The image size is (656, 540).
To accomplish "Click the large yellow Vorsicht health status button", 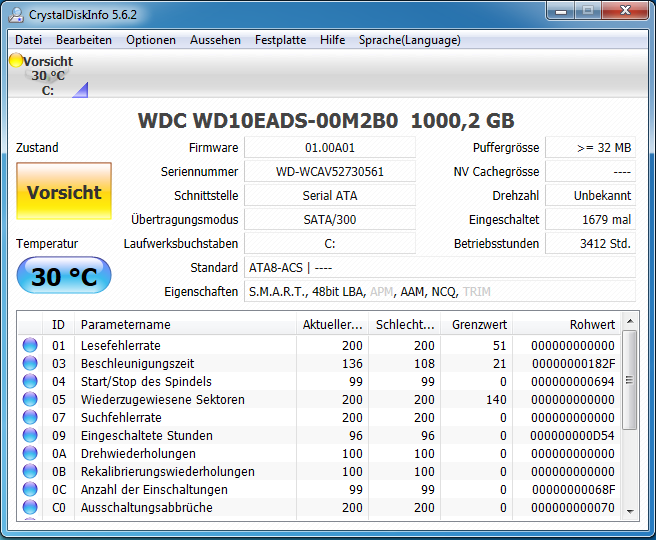I will [64, 191].
